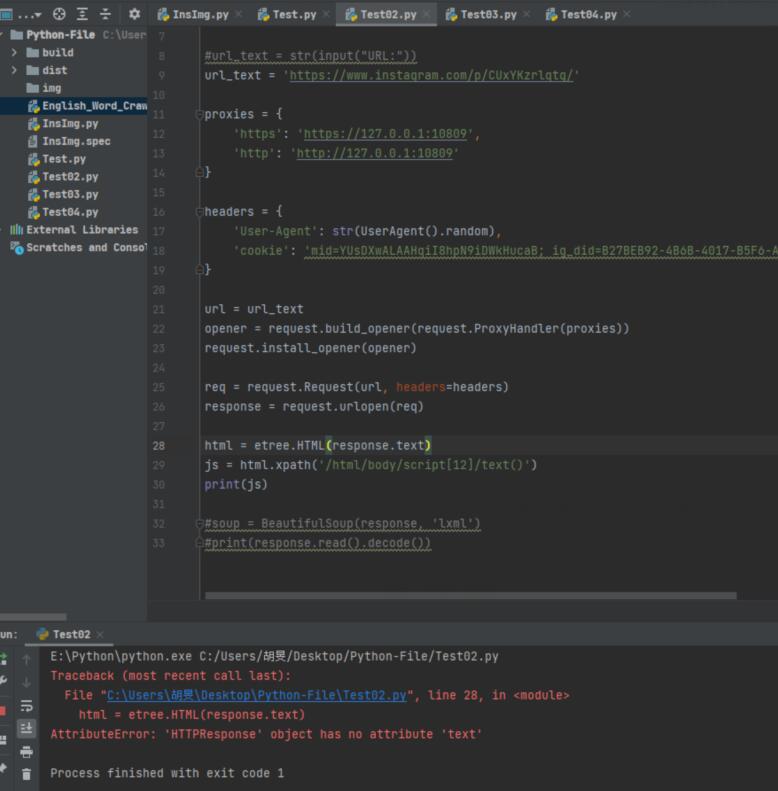Close the Test04.py editor tab
This screenshot has height=791, width=778.
tap(627, 15)
